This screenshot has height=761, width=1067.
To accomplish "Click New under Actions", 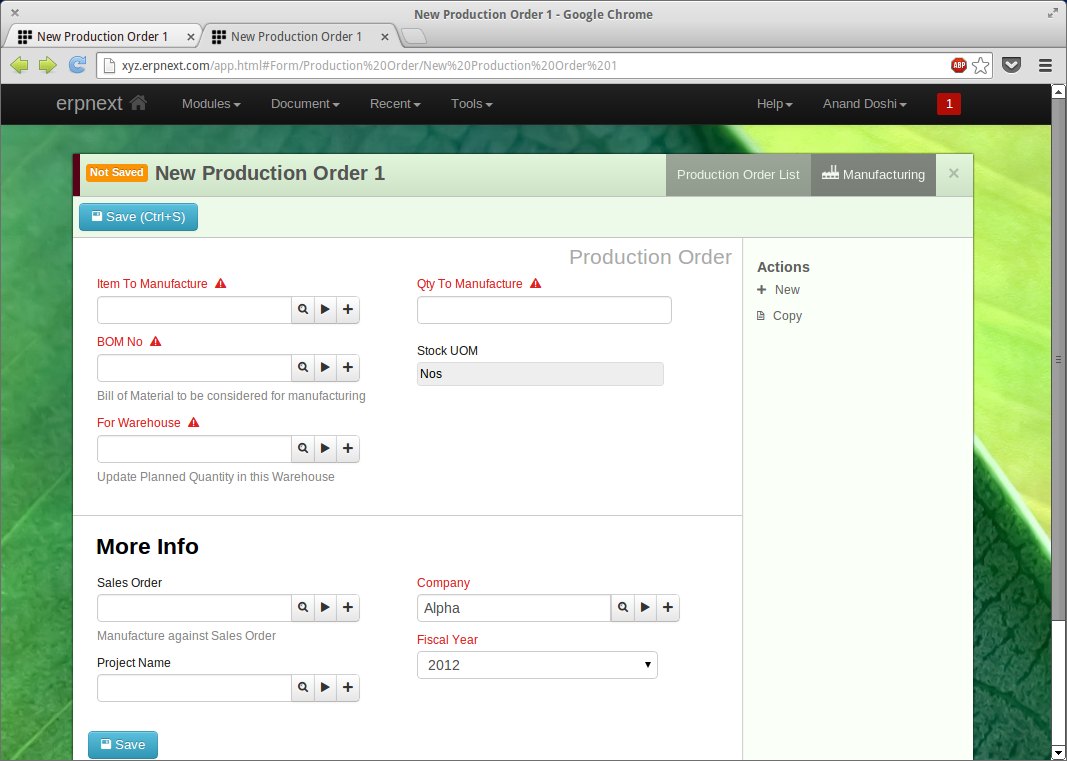I will [778, 290].
